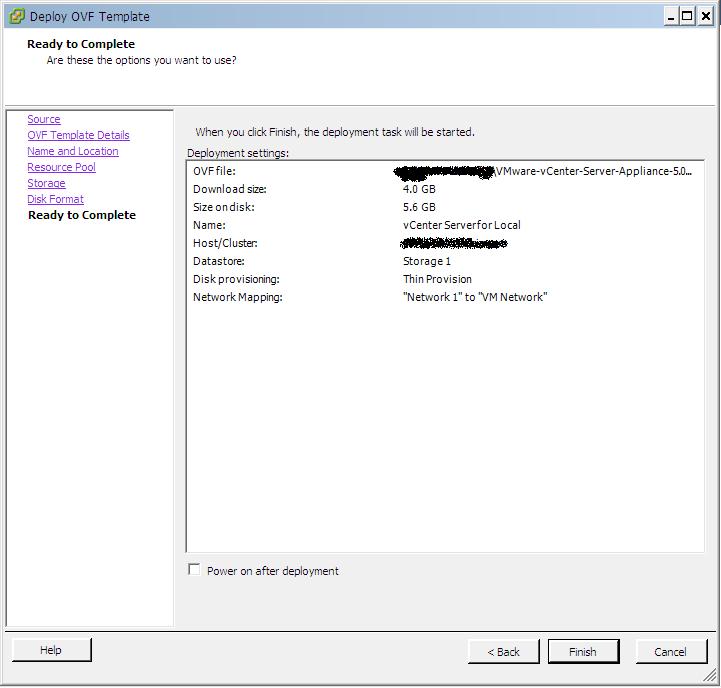
Task: Open OVF Template Details step
Action: [x=78, y=135]
